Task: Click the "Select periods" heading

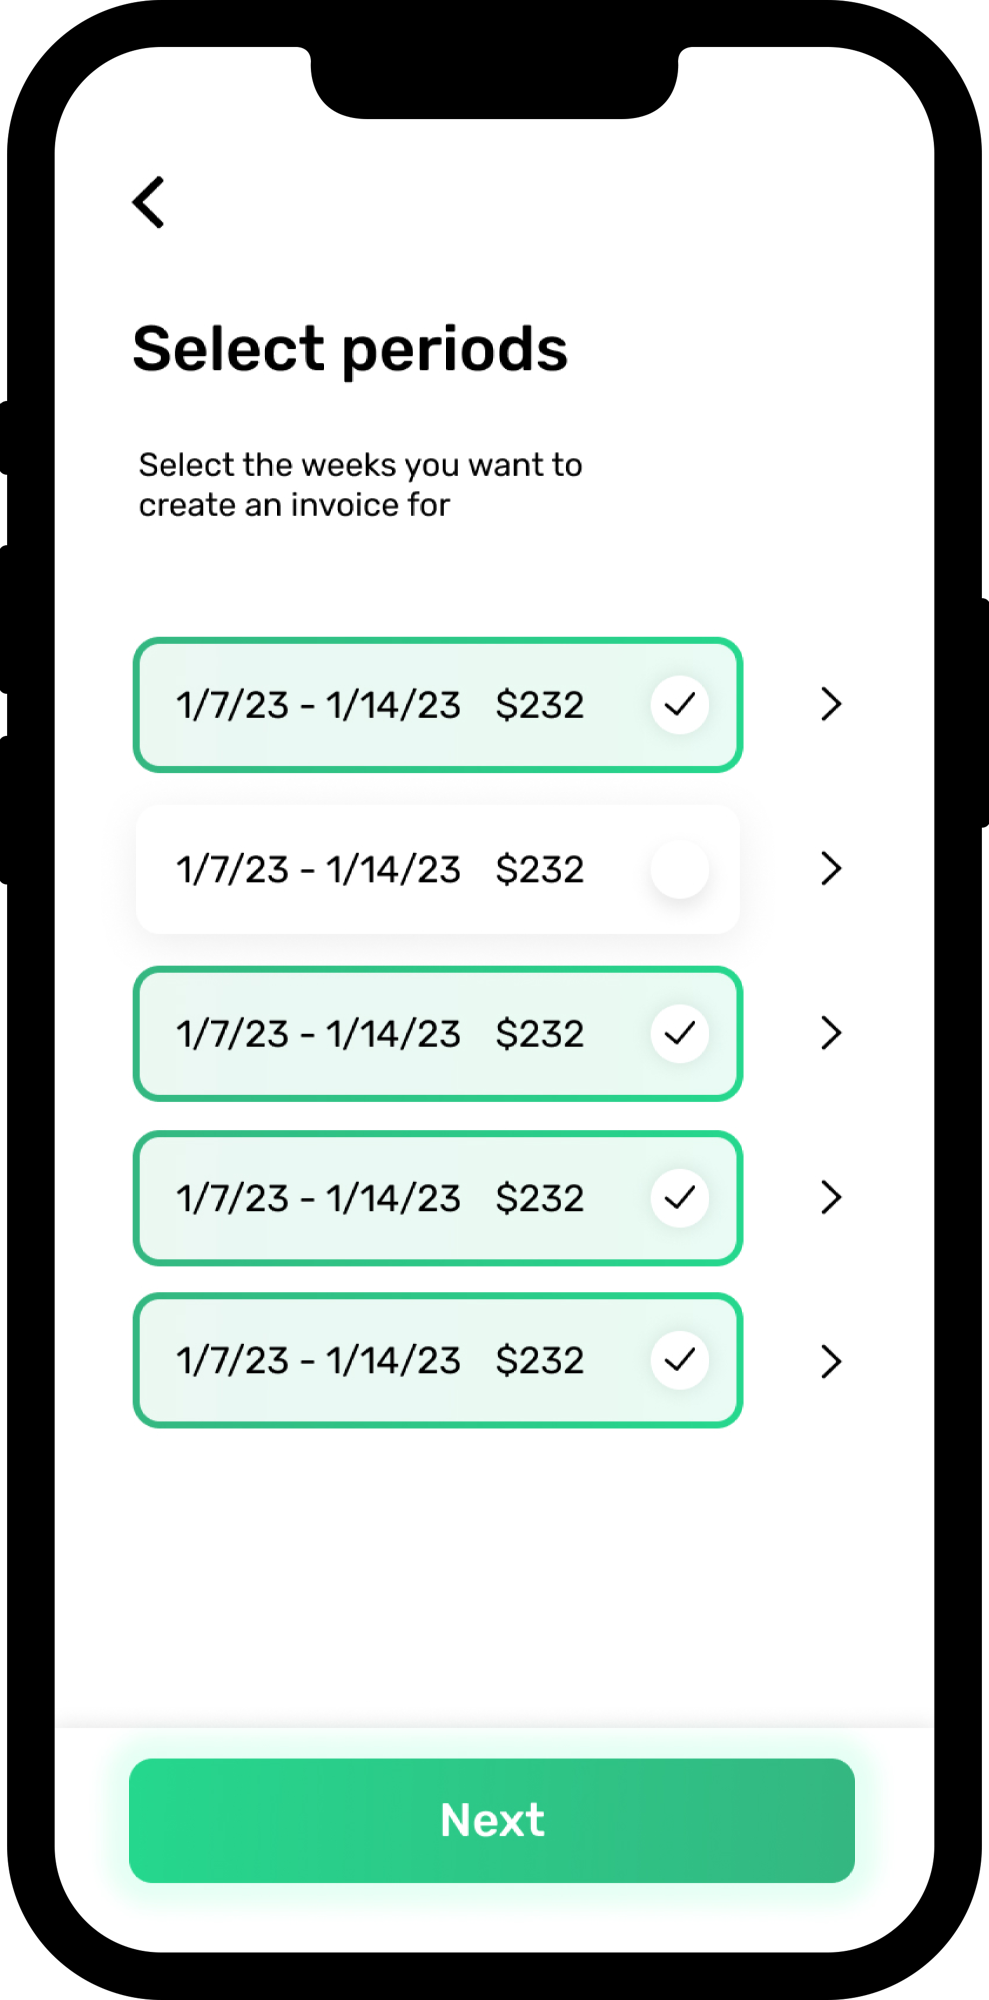Action: pyautogui.click(x=350, y=349)
